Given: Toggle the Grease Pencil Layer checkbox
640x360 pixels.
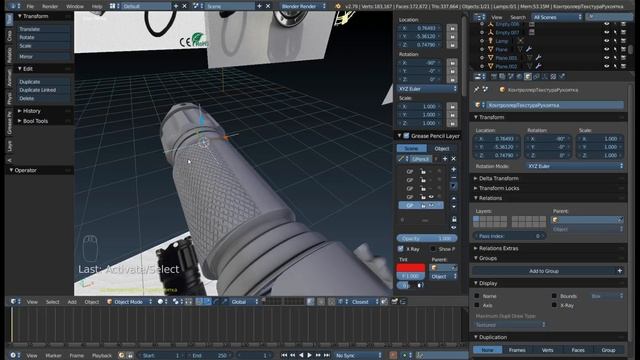Looking at the screenshot, I should pos(407,136).
